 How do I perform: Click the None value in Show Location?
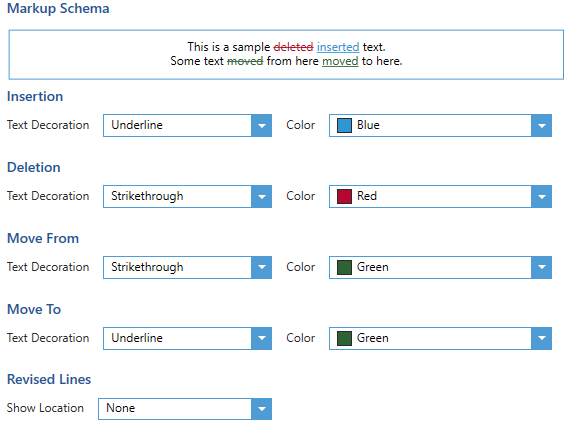pos(121,408)
